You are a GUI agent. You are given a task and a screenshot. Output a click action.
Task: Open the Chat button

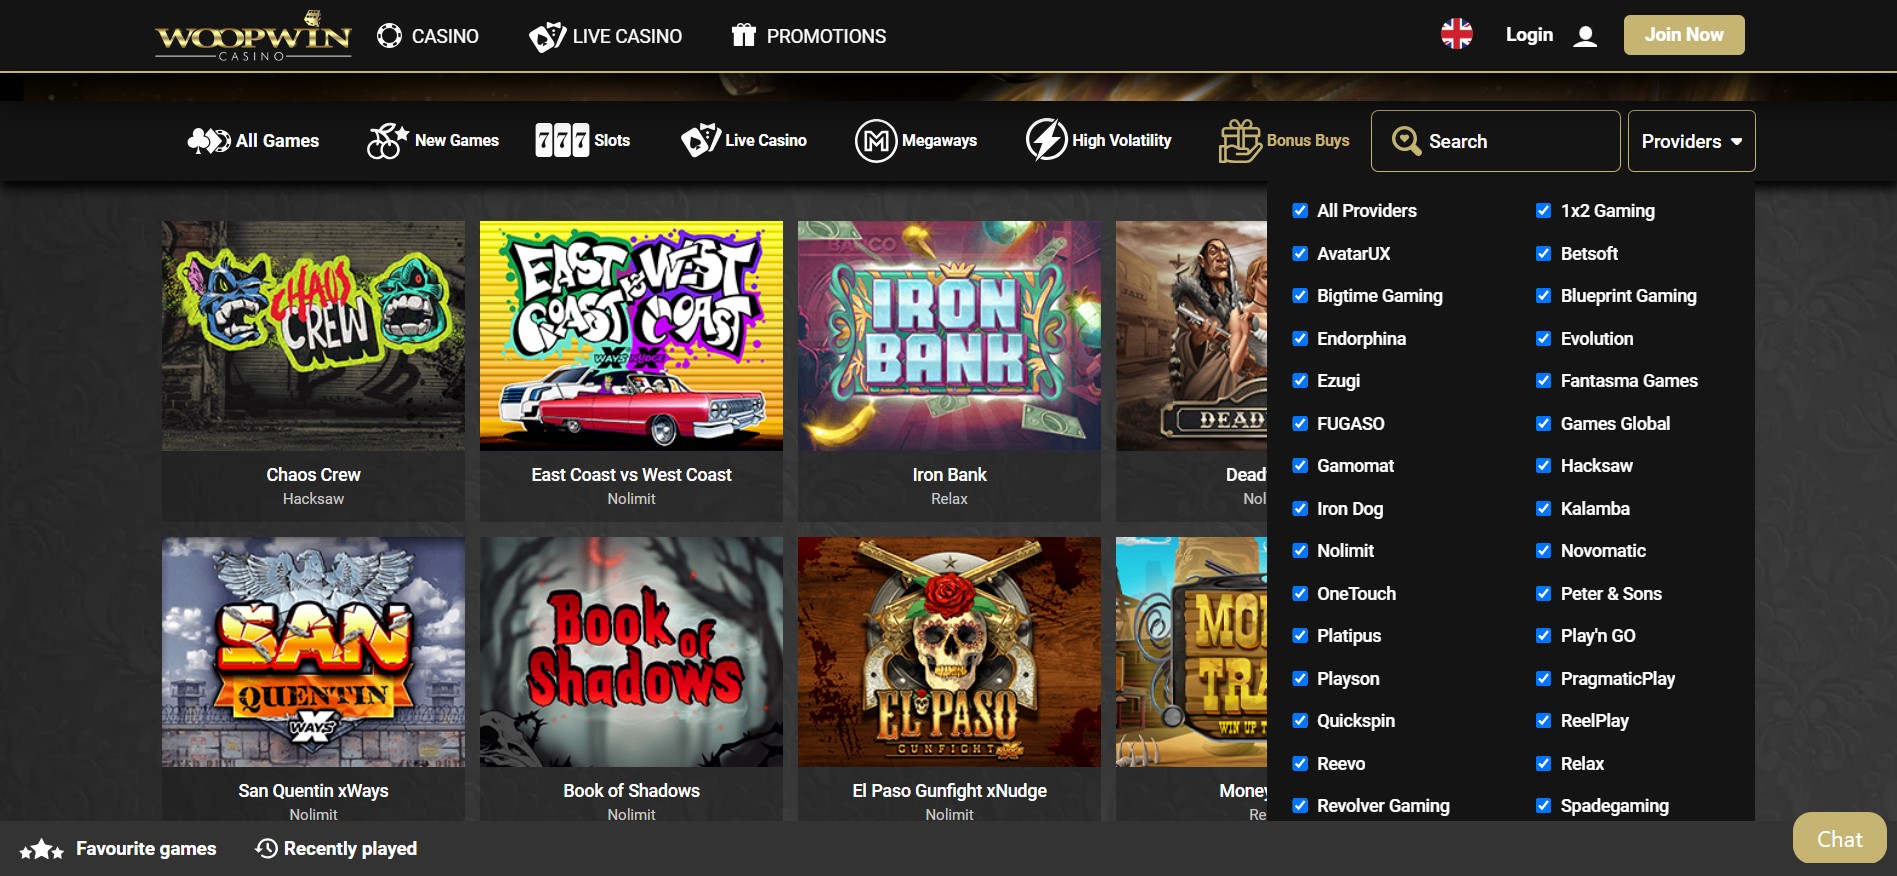(1839, 838)
